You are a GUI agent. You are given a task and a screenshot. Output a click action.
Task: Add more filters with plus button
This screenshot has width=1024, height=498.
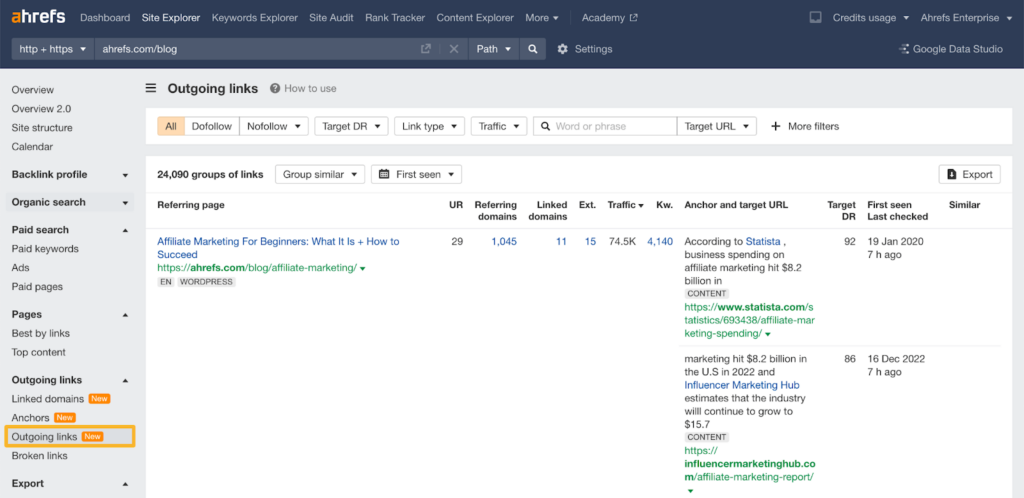point(804,126)
